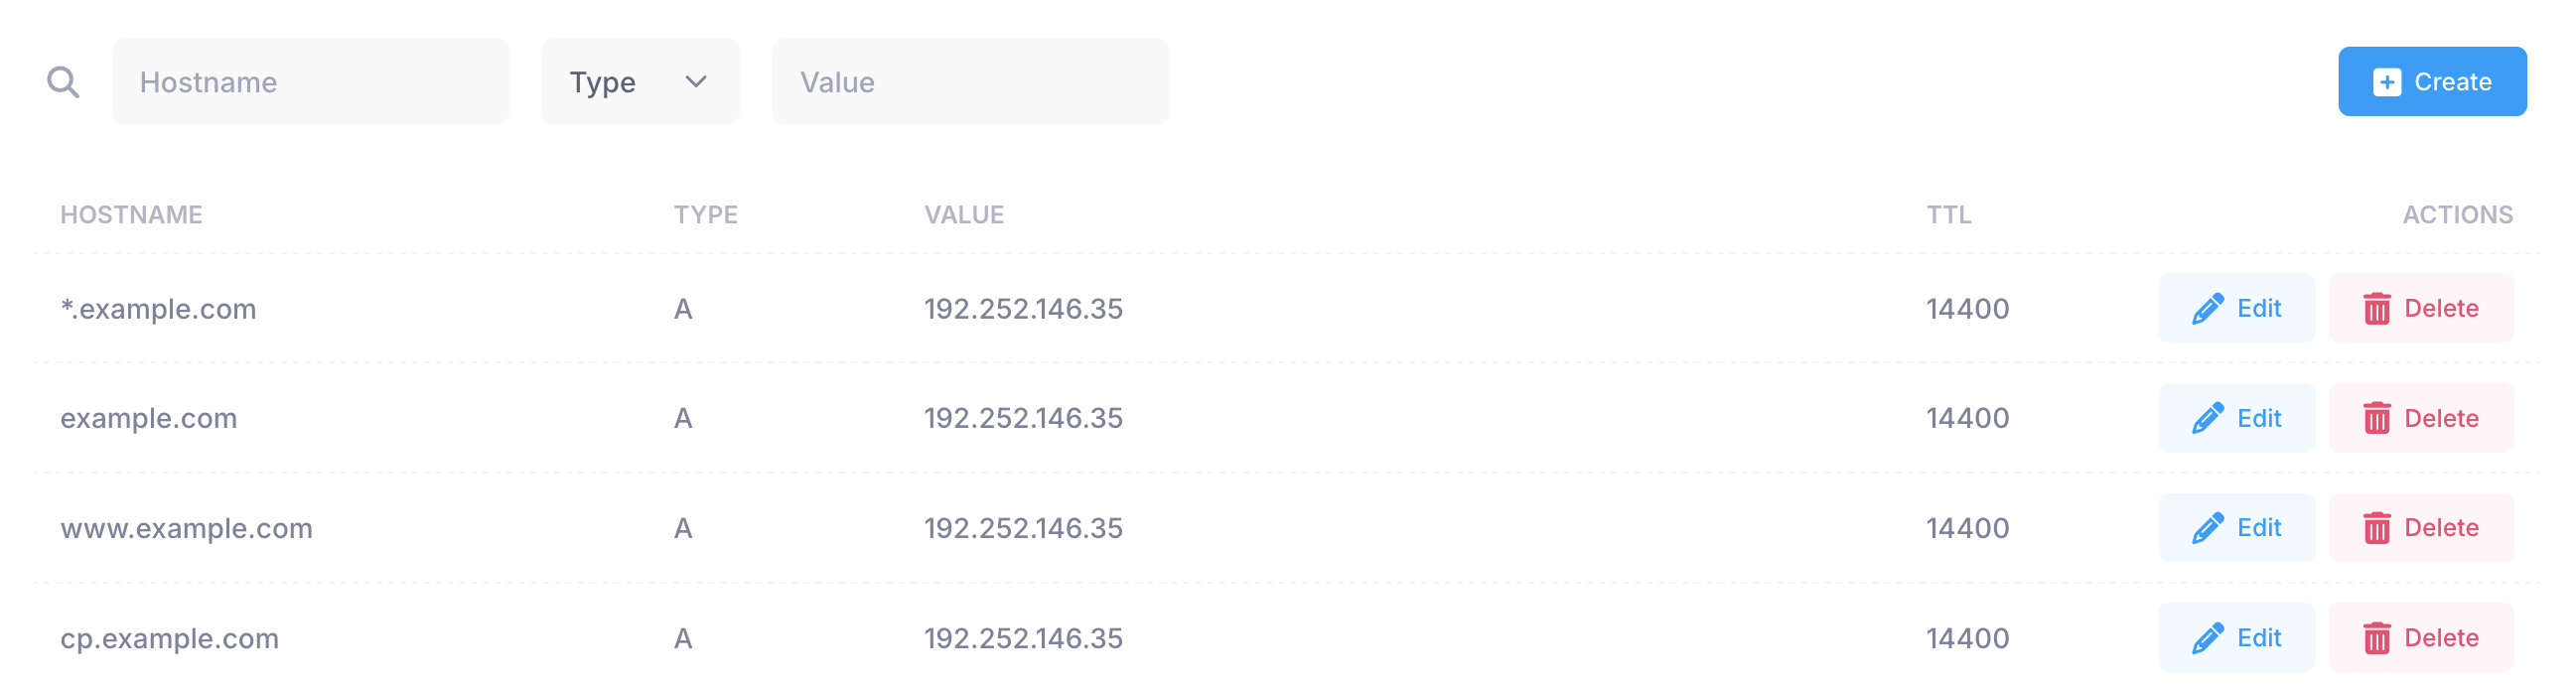Click trash icon for www.example.com row
This screenshot has height=685, width=2576.
pyautogui.click(x=2376, y=528)
